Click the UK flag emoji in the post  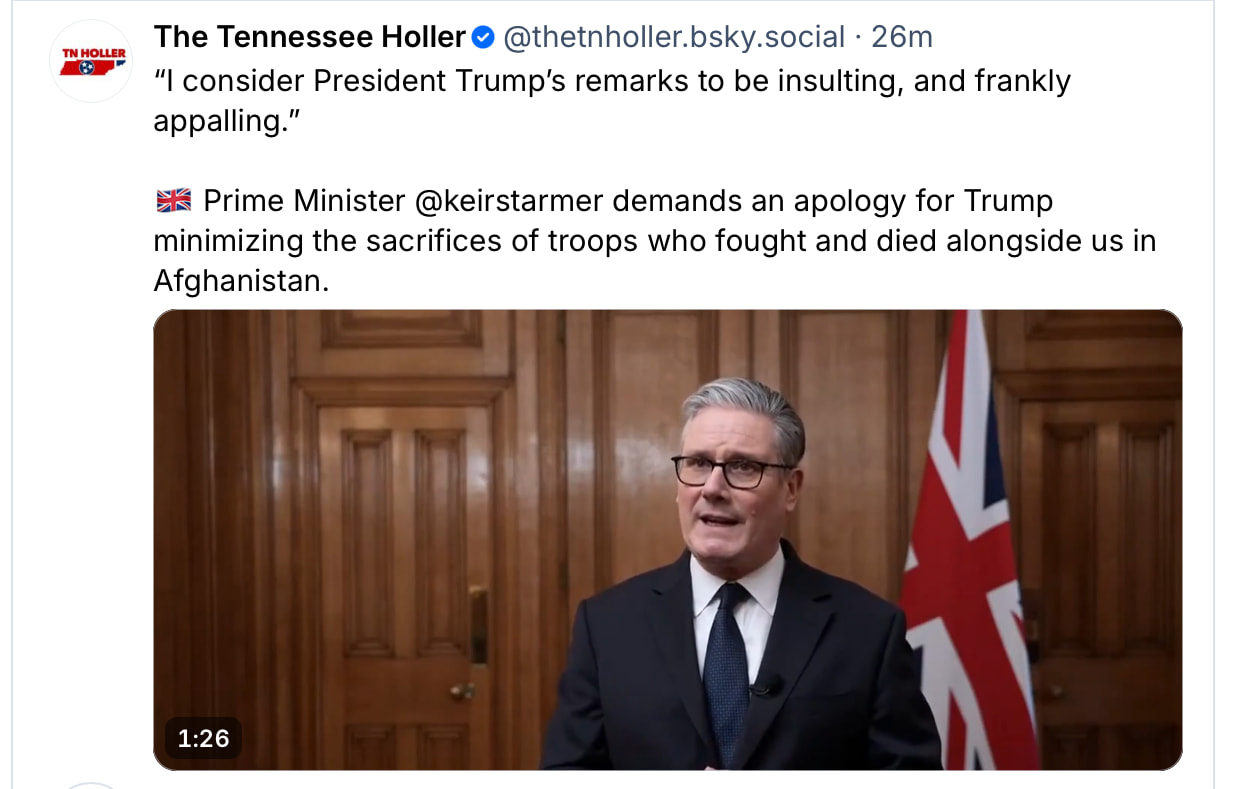173,202
